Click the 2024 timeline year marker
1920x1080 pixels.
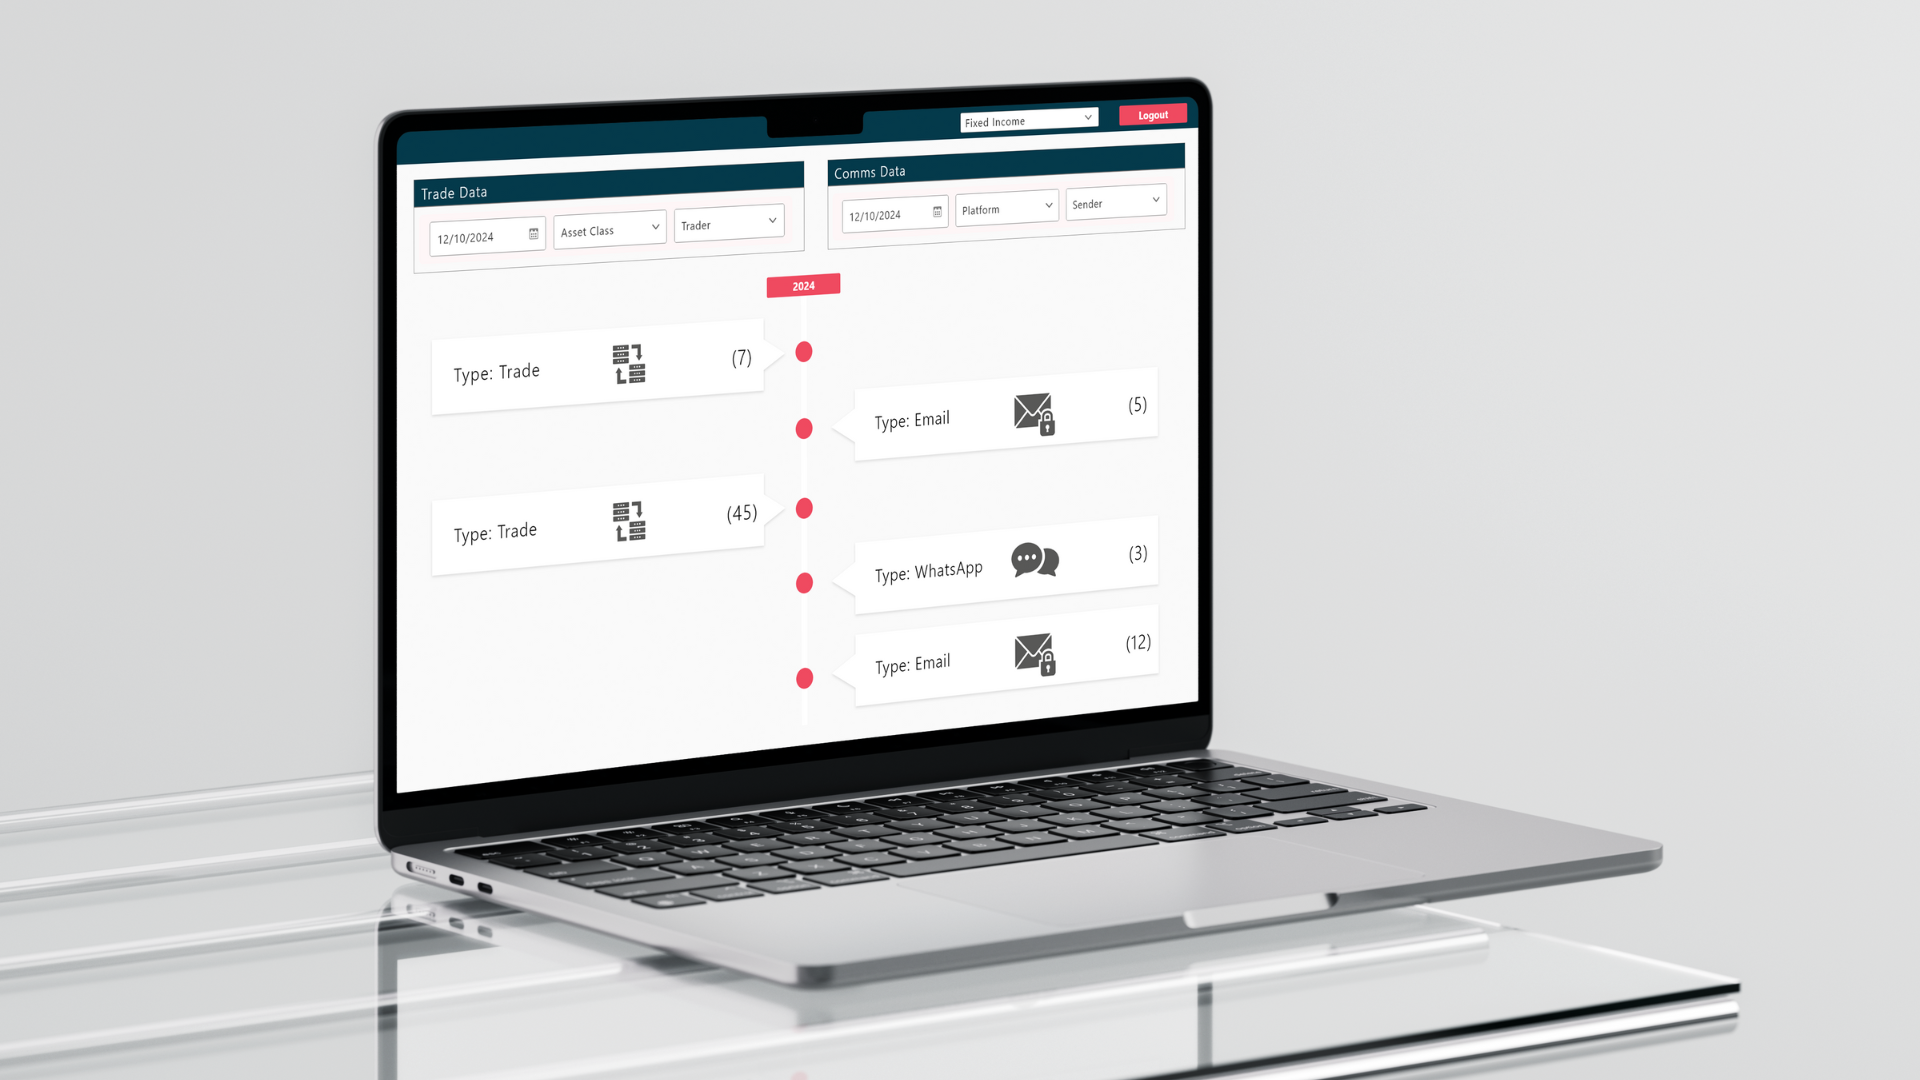[803, 285]
